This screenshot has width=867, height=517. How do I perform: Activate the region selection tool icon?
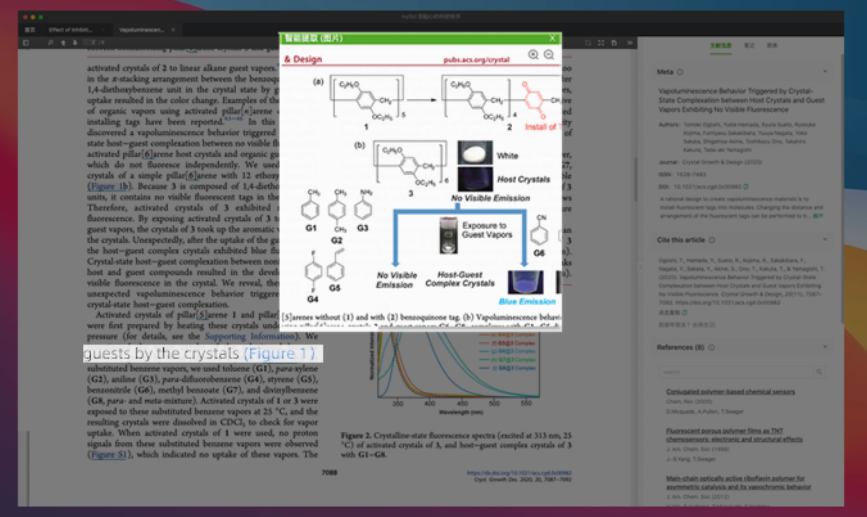[588, 43]
